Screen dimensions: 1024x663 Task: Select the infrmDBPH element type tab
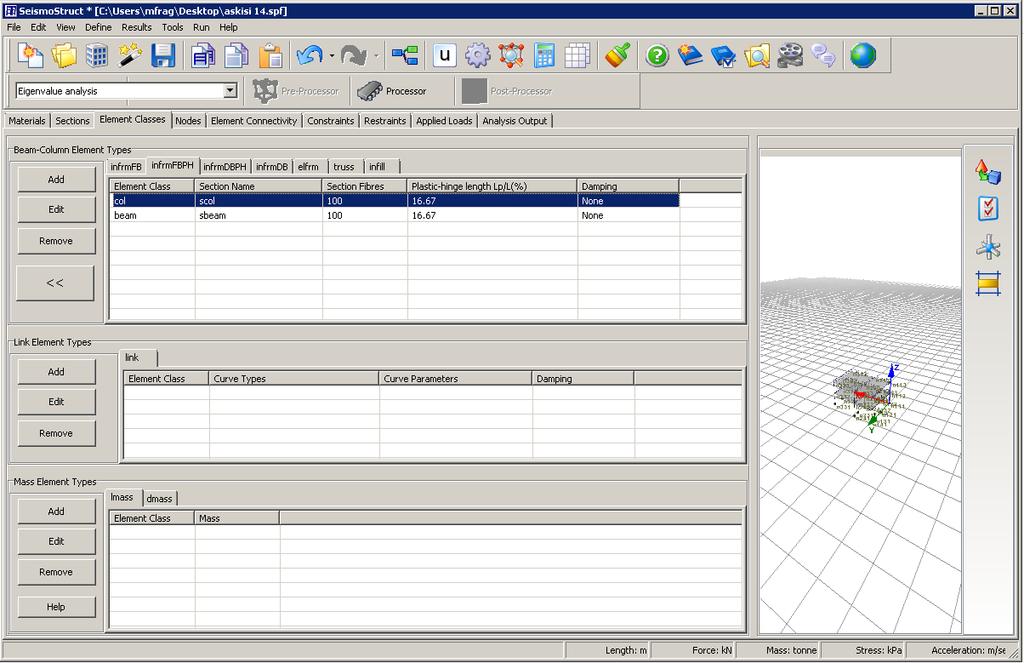[x=225, y=167]
